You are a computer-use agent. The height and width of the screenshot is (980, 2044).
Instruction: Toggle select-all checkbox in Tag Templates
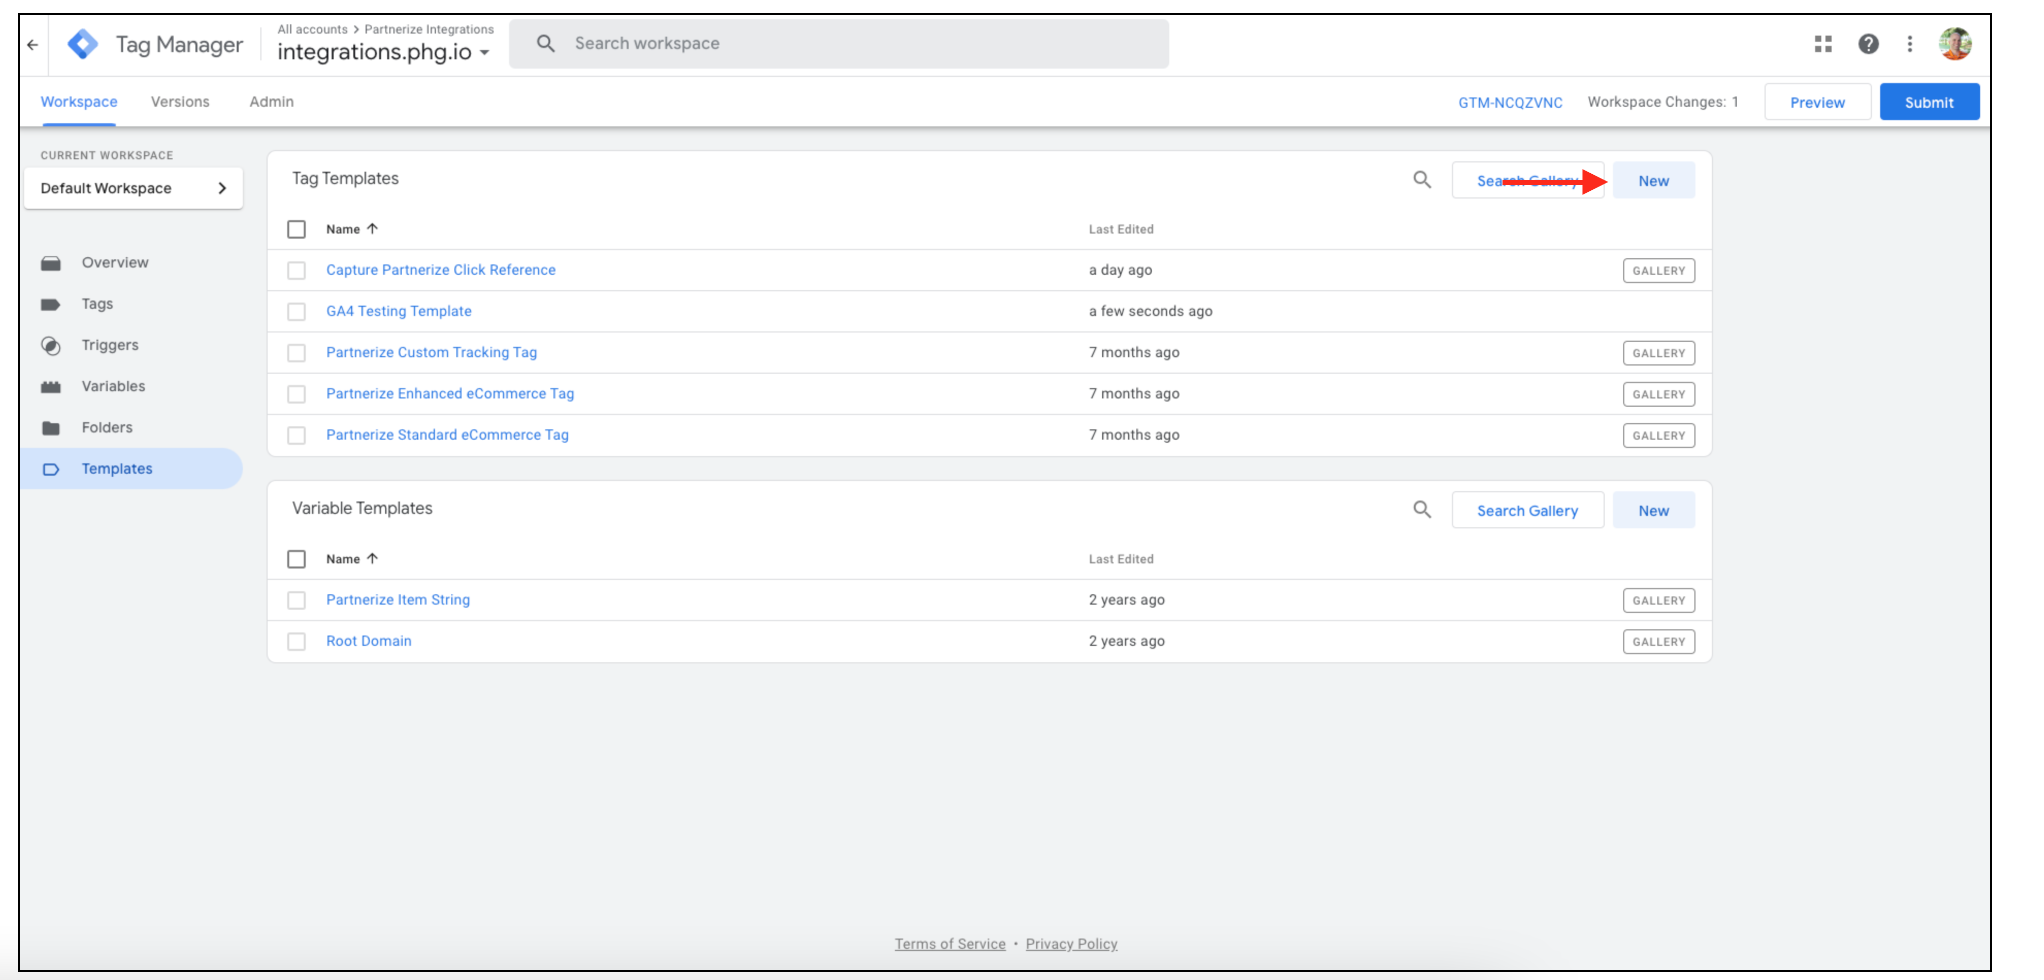click(x=297, y=229)
